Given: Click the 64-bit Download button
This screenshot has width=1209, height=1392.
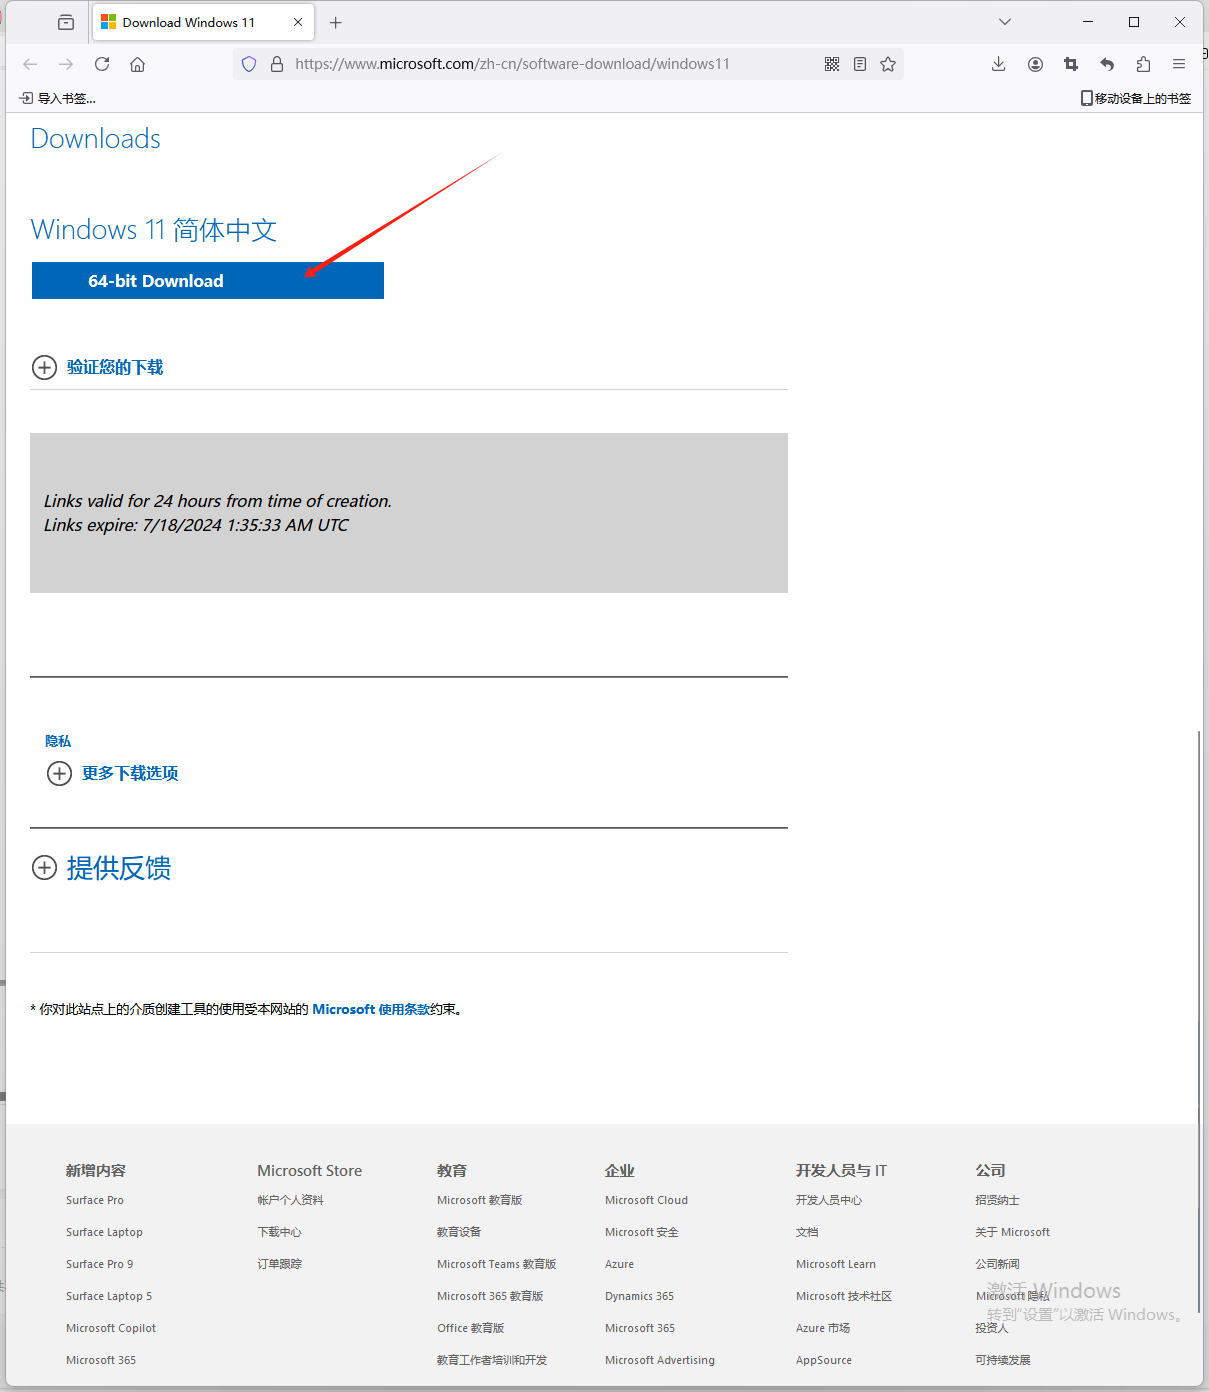Looking at the screenshot, I should (x=208, y=281).
